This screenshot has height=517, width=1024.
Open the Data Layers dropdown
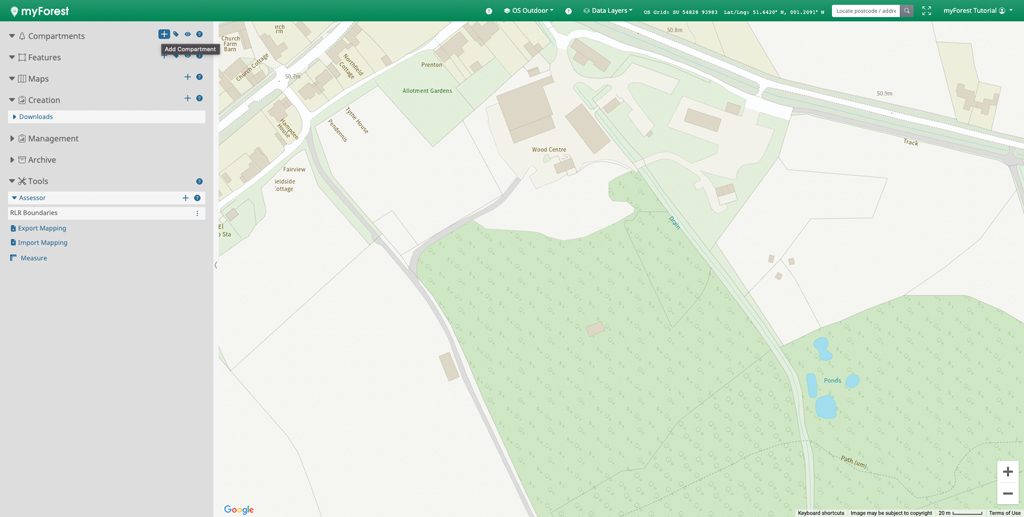(x=608, y=11)
